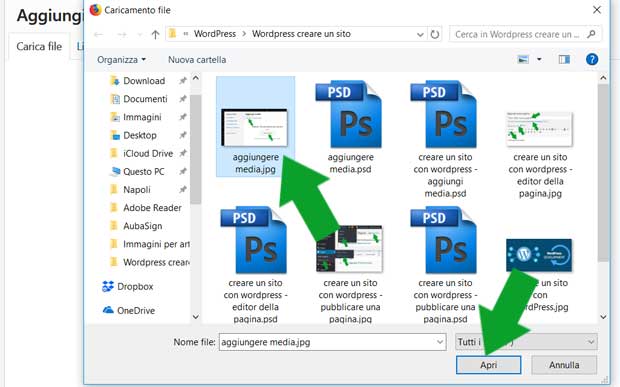Click the search magnifier icon

(591, 34)
